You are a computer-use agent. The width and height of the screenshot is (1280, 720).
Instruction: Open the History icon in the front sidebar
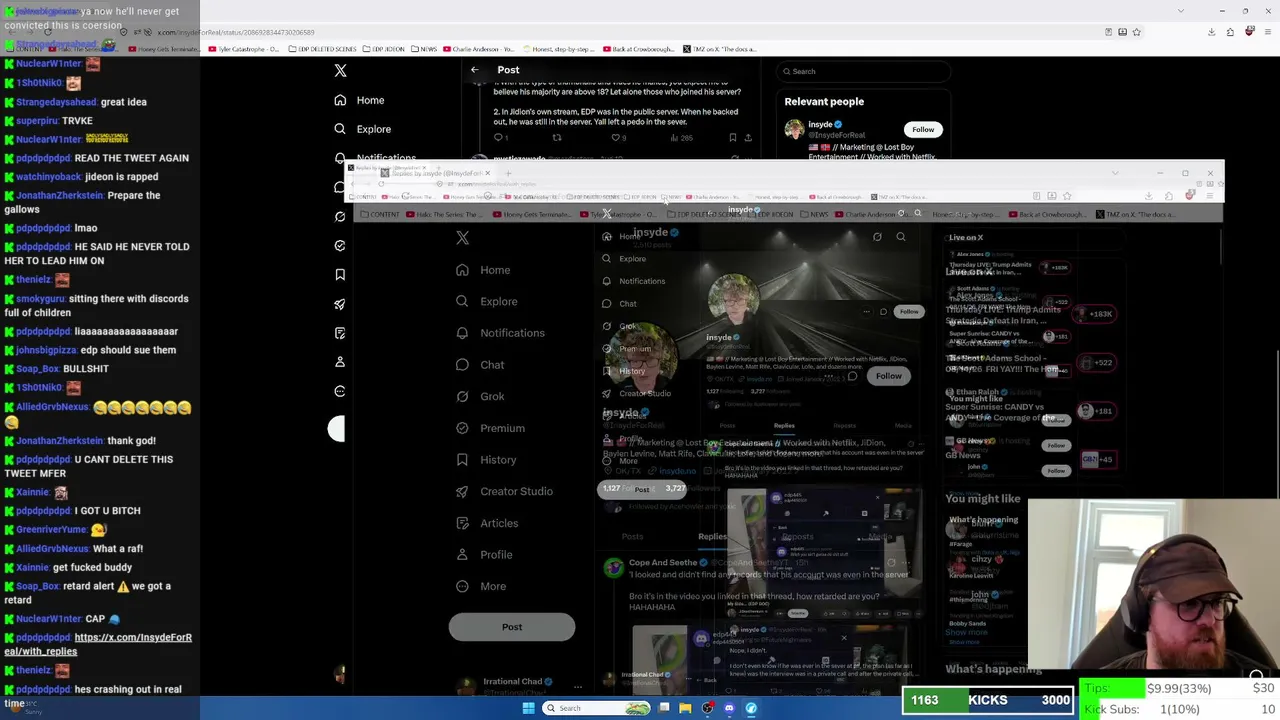pyautogui.click(x=462, y=460)
